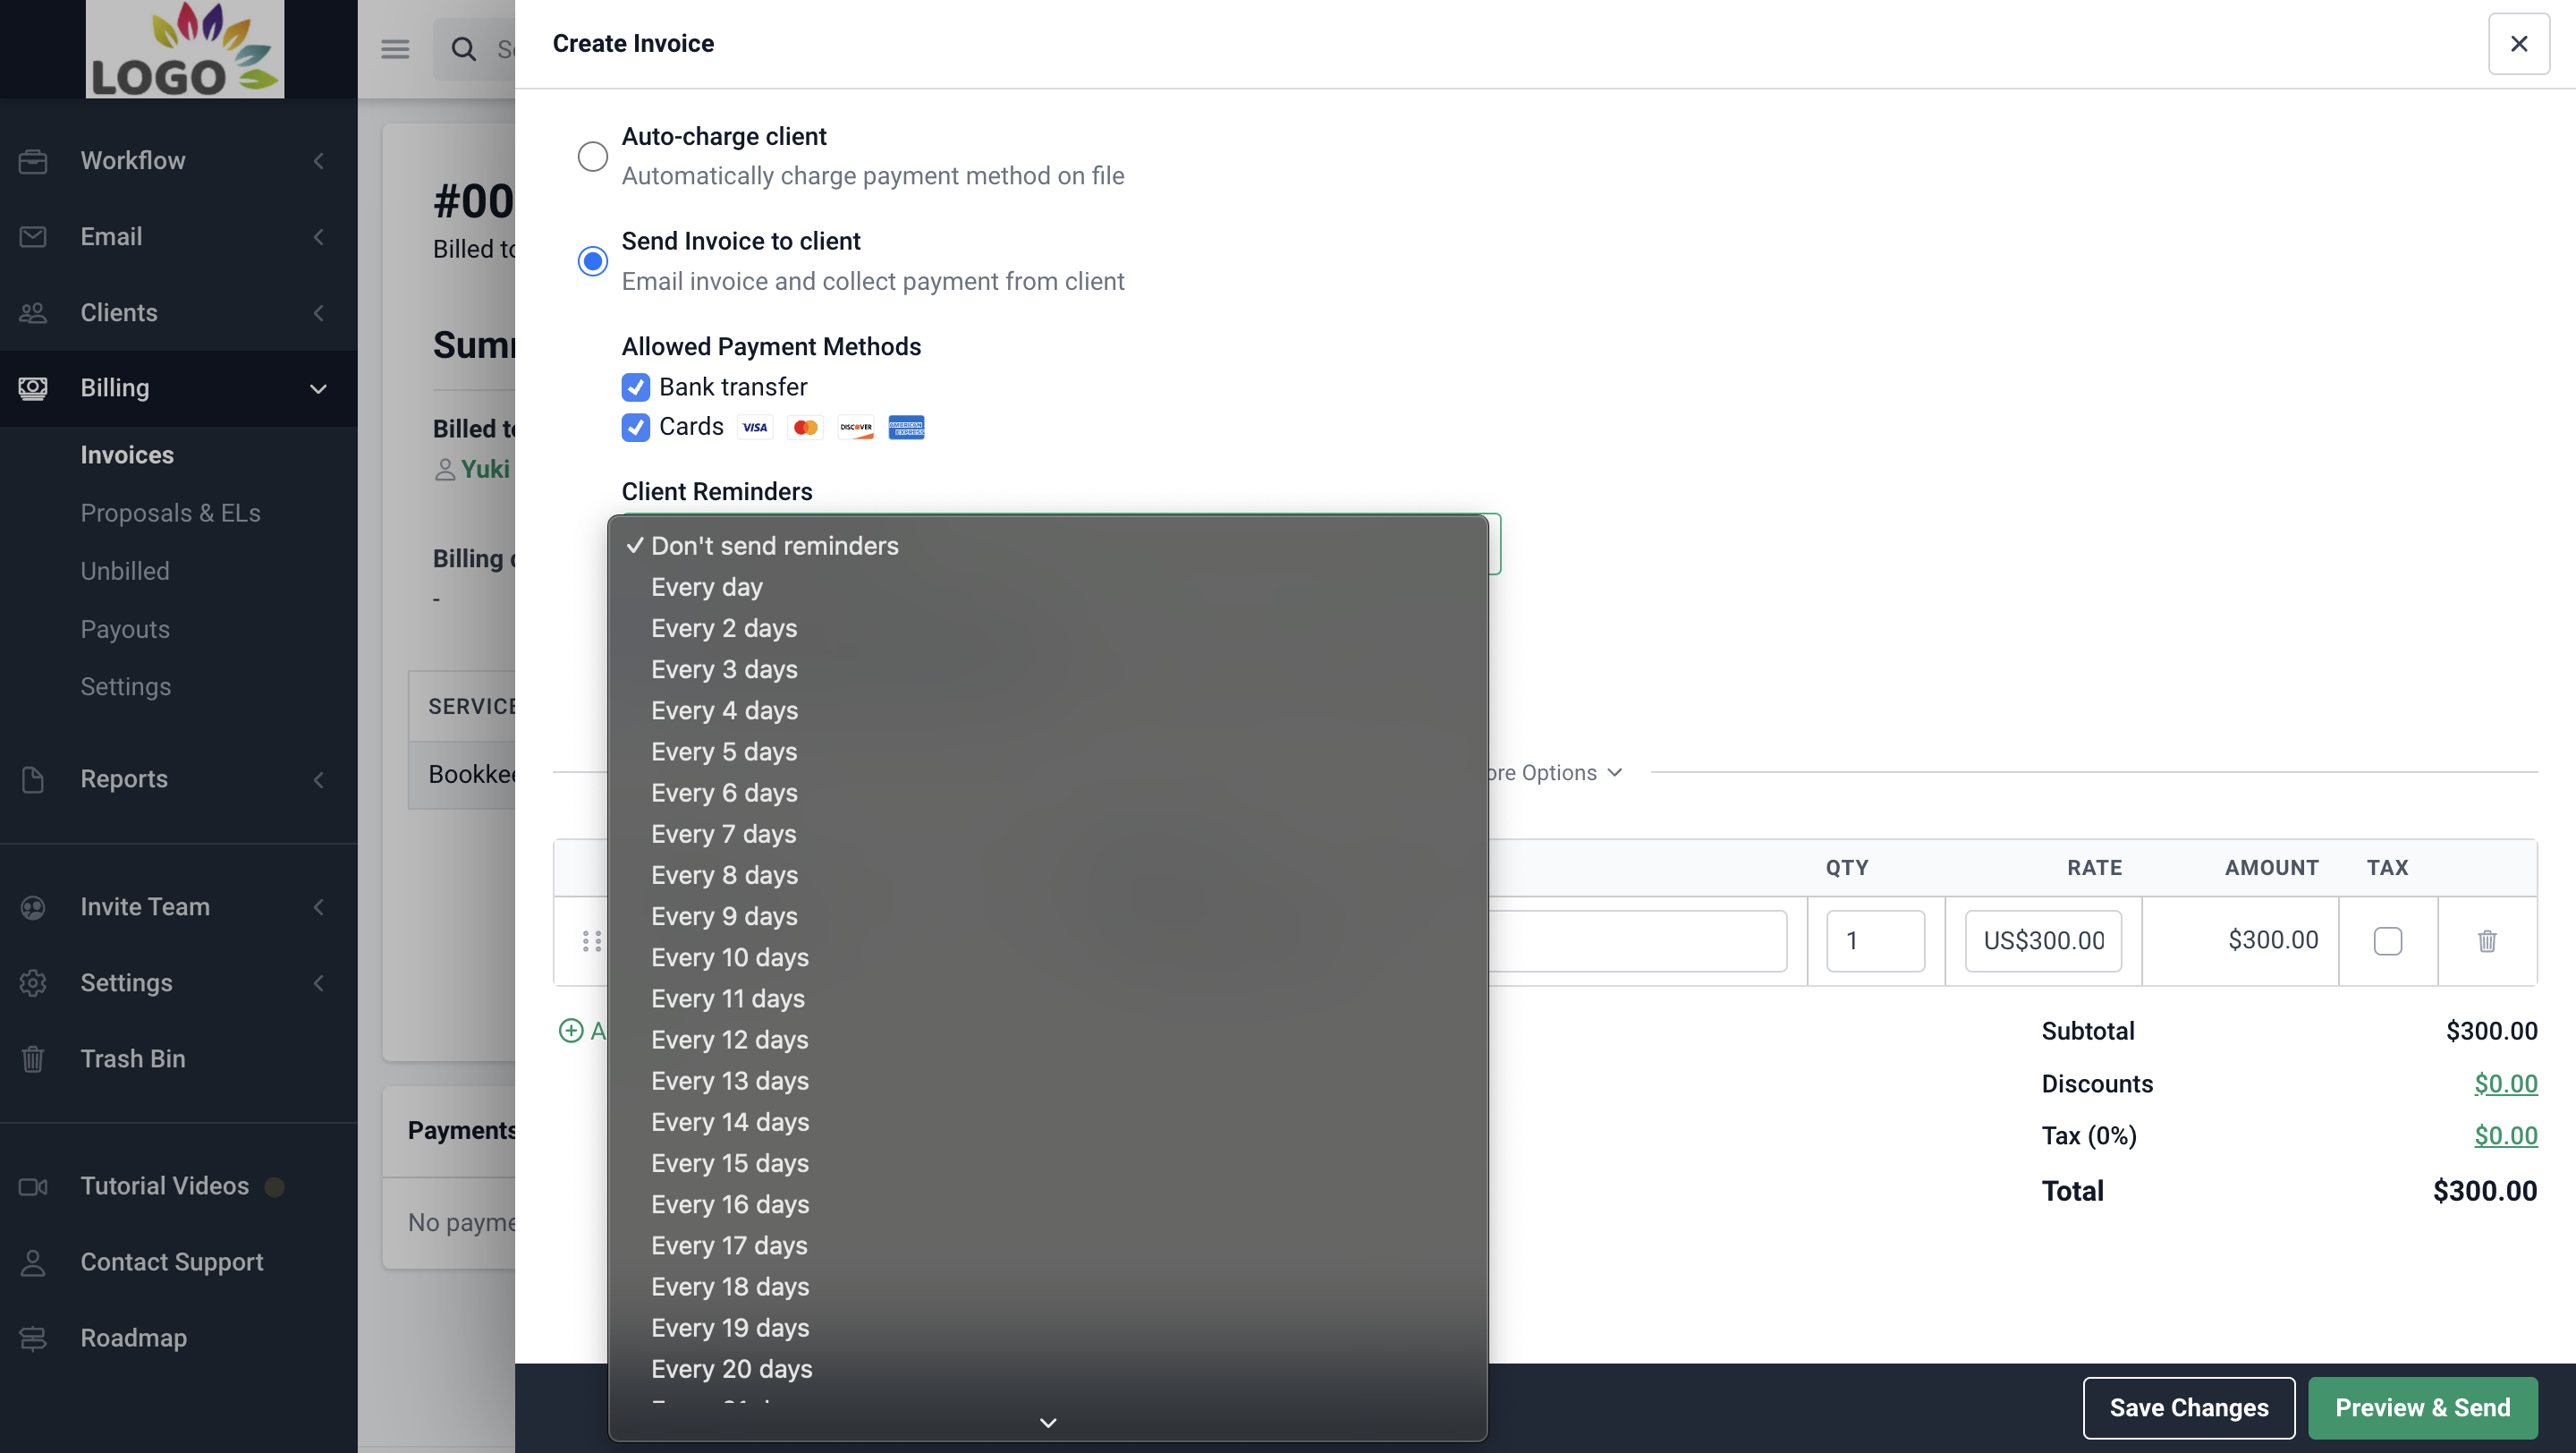
Task: Click the rate input field US$300.00
Action: click(2044, 939)
